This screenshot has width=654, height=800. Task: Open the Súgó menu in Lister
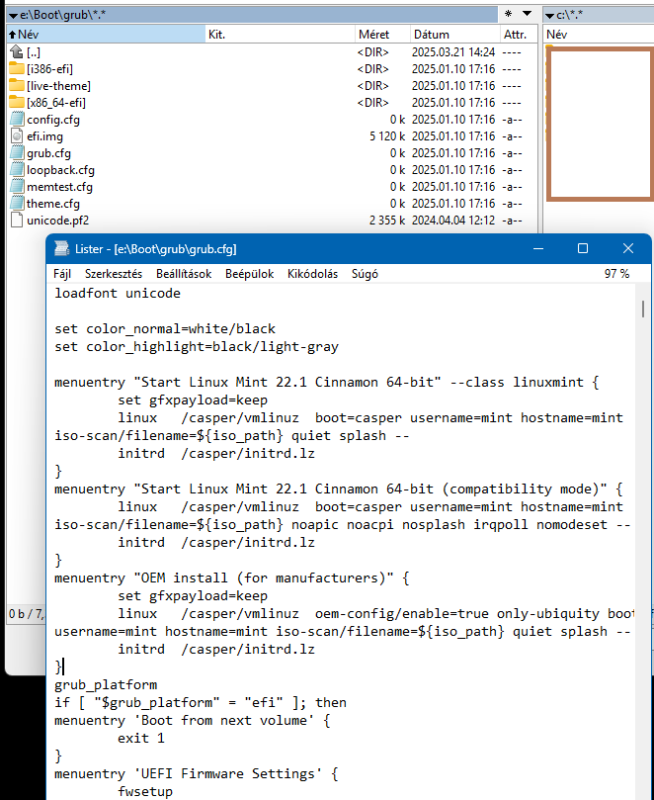[365, 274]
